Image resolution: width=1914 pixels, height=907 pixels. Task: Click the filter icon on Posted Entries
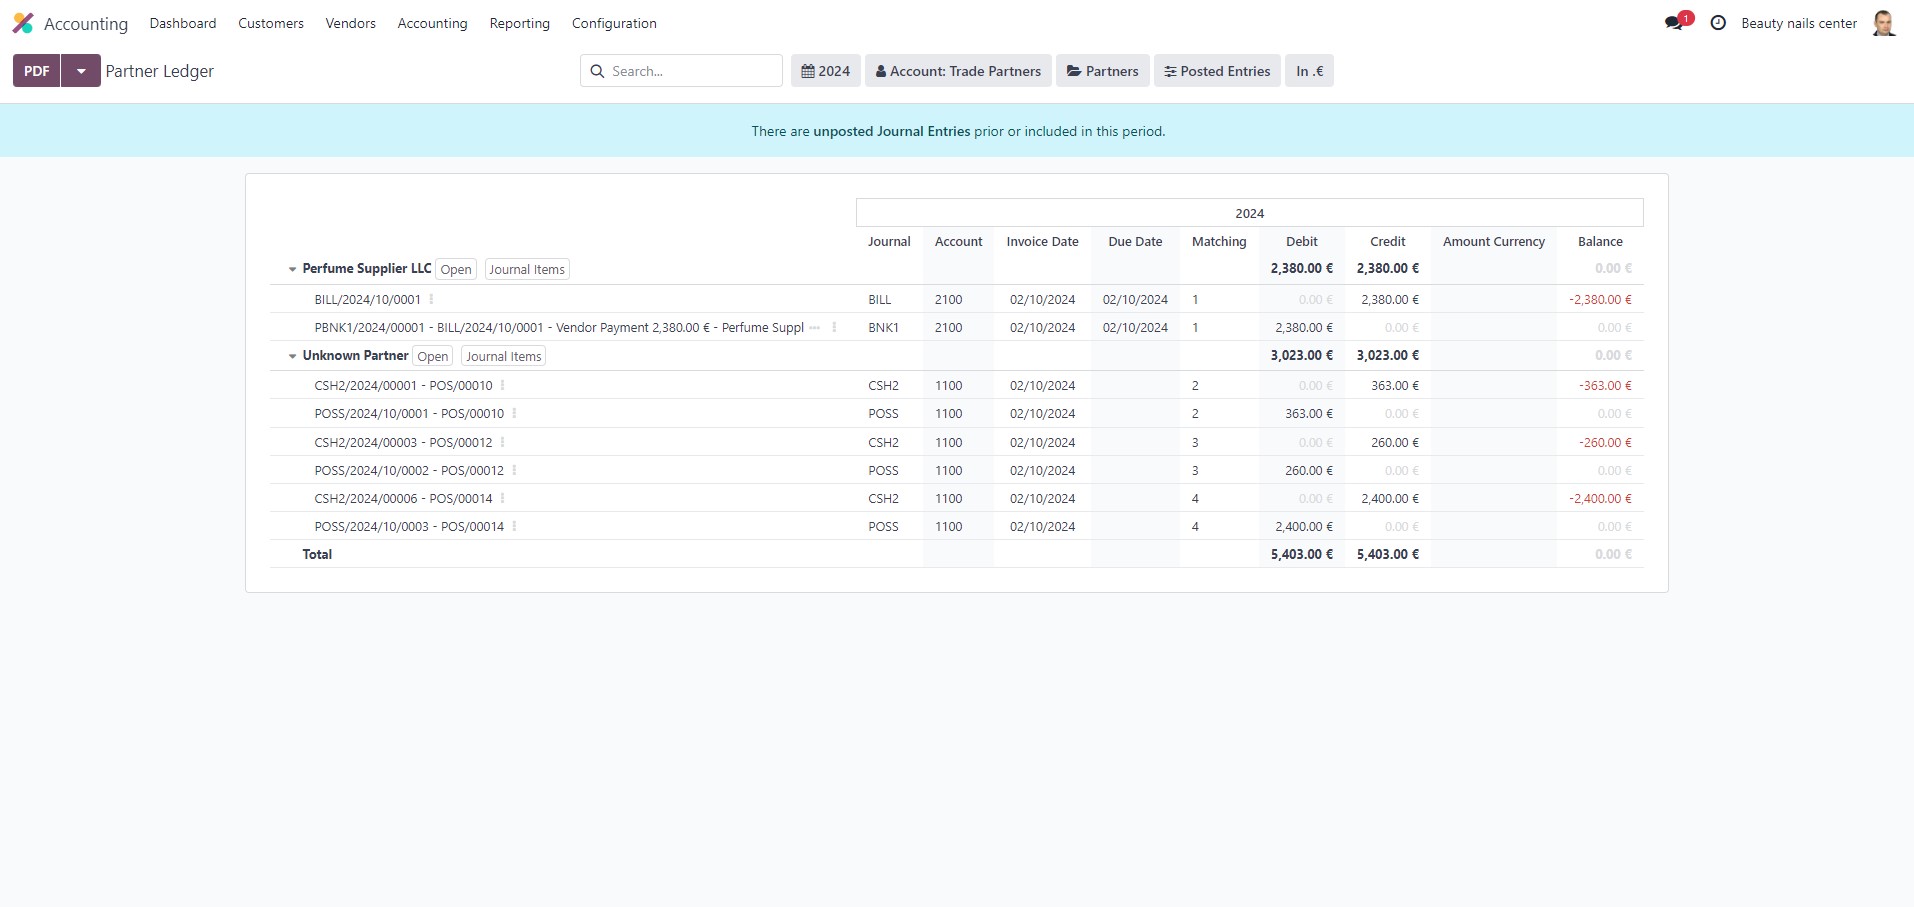(x=1170, y=70)
